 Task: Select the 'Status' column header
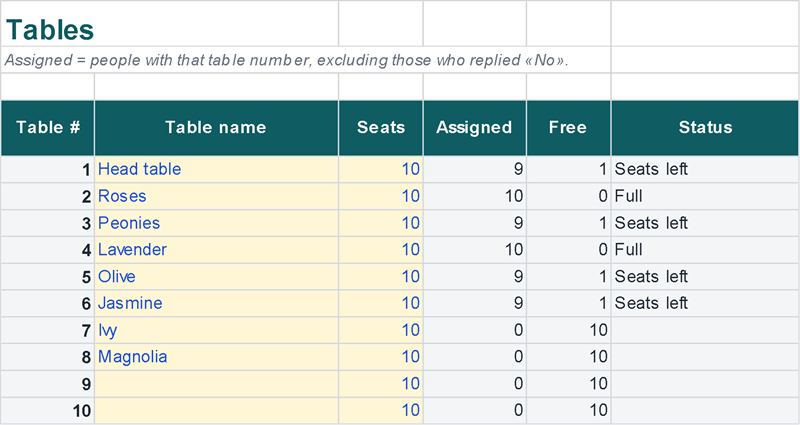705,128
